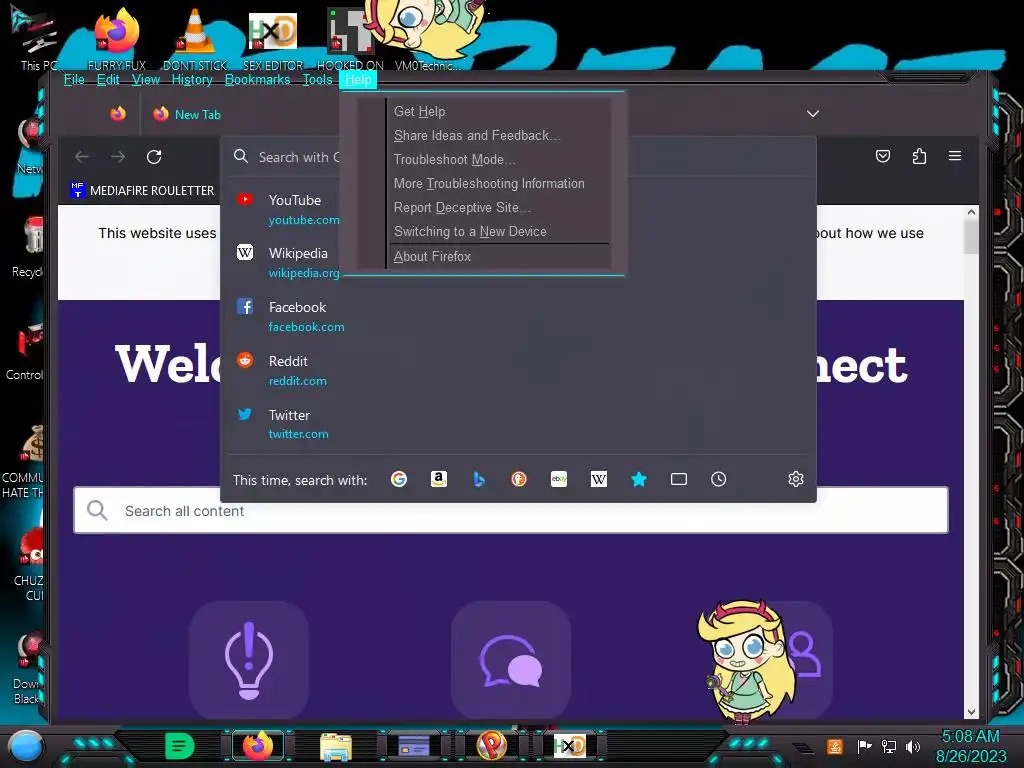
Task: Choose Switching to a New Device
Action: coord(500,232)
